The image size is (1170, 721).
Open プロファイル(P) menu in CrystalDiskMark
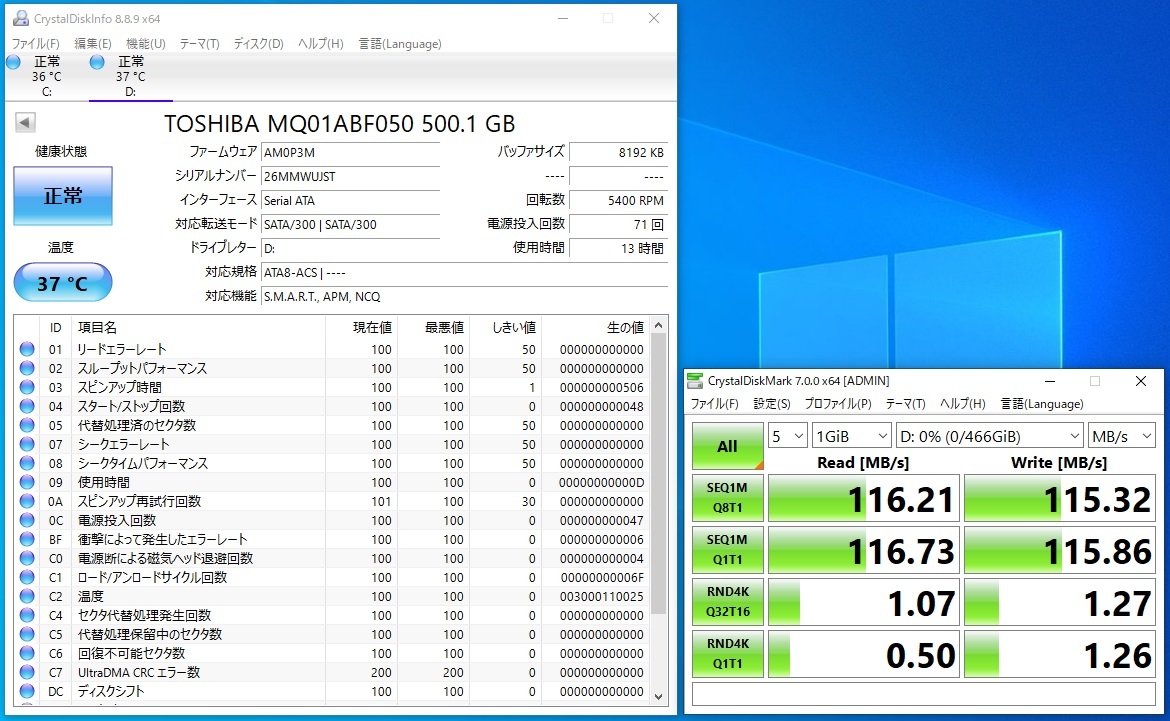tap(837, 404)
